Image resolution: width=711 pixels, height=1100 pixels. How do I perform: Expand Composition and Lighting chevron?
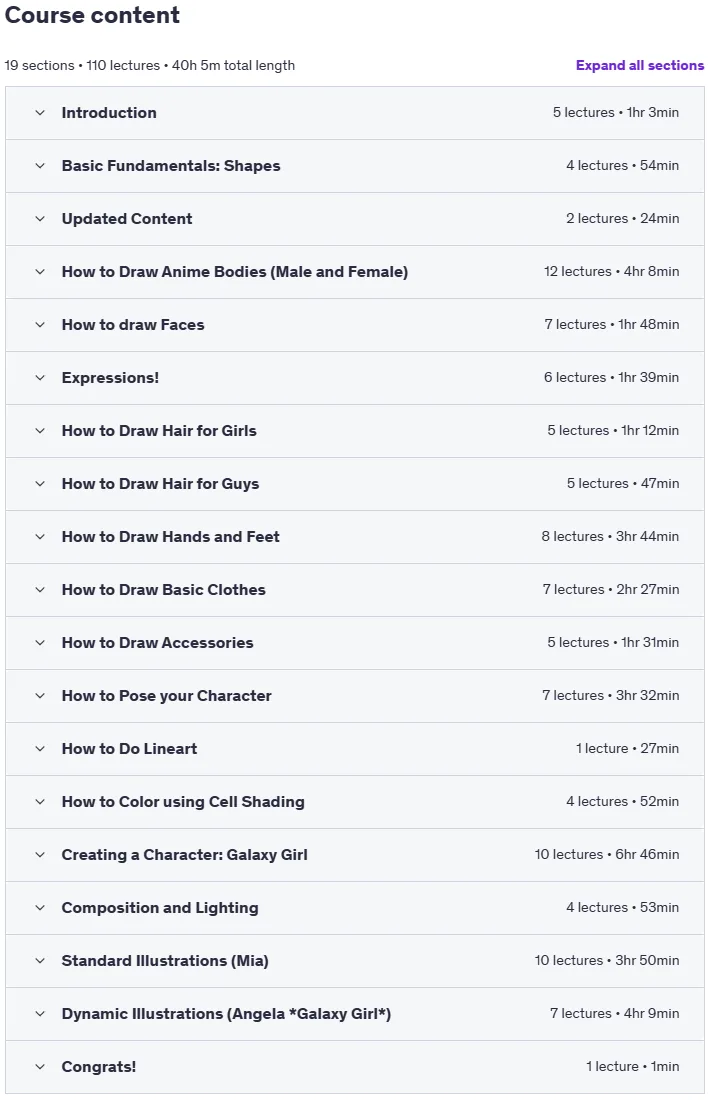pyautogui.click(x=40, y=908)
